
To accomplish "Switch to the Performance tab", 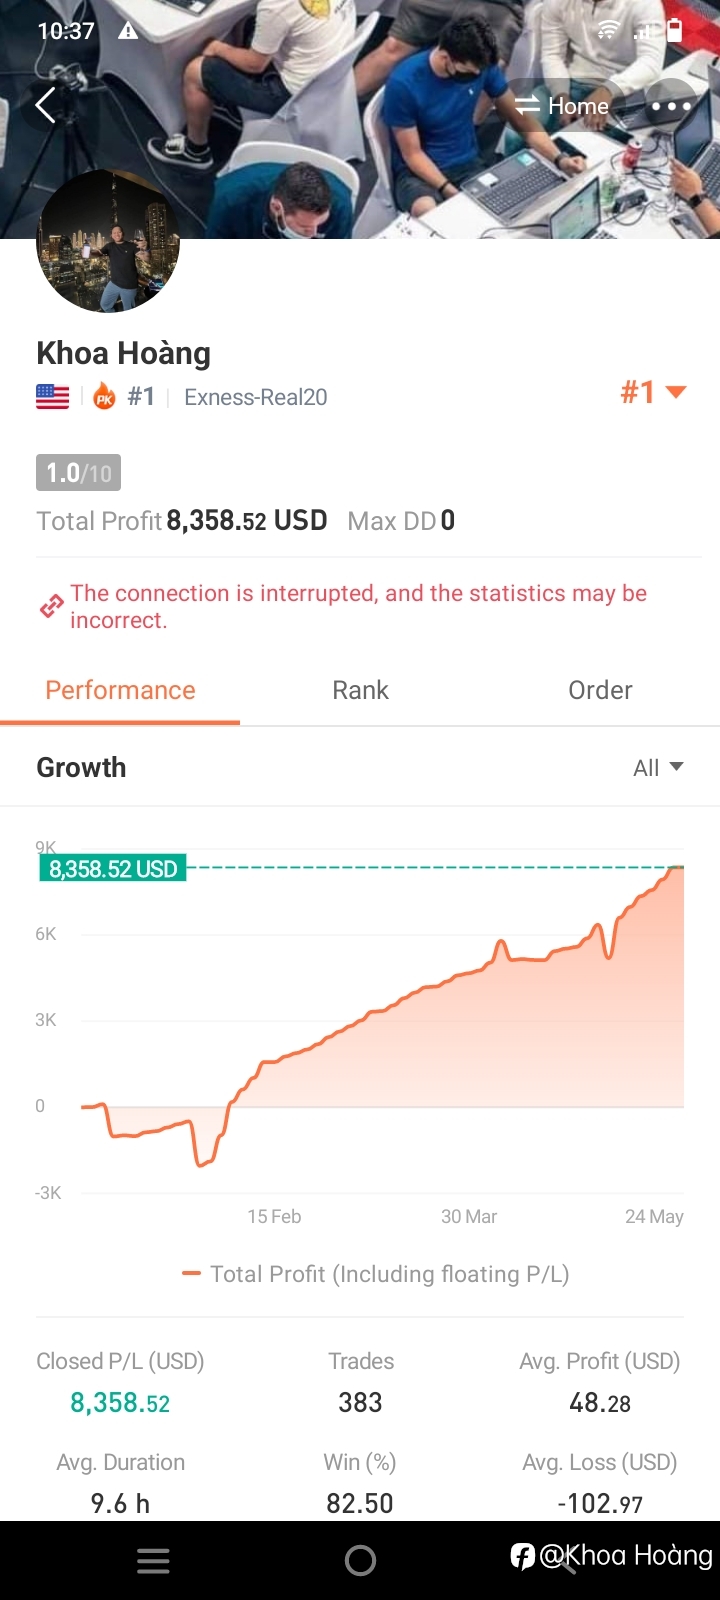I will (x=120, y=690).
